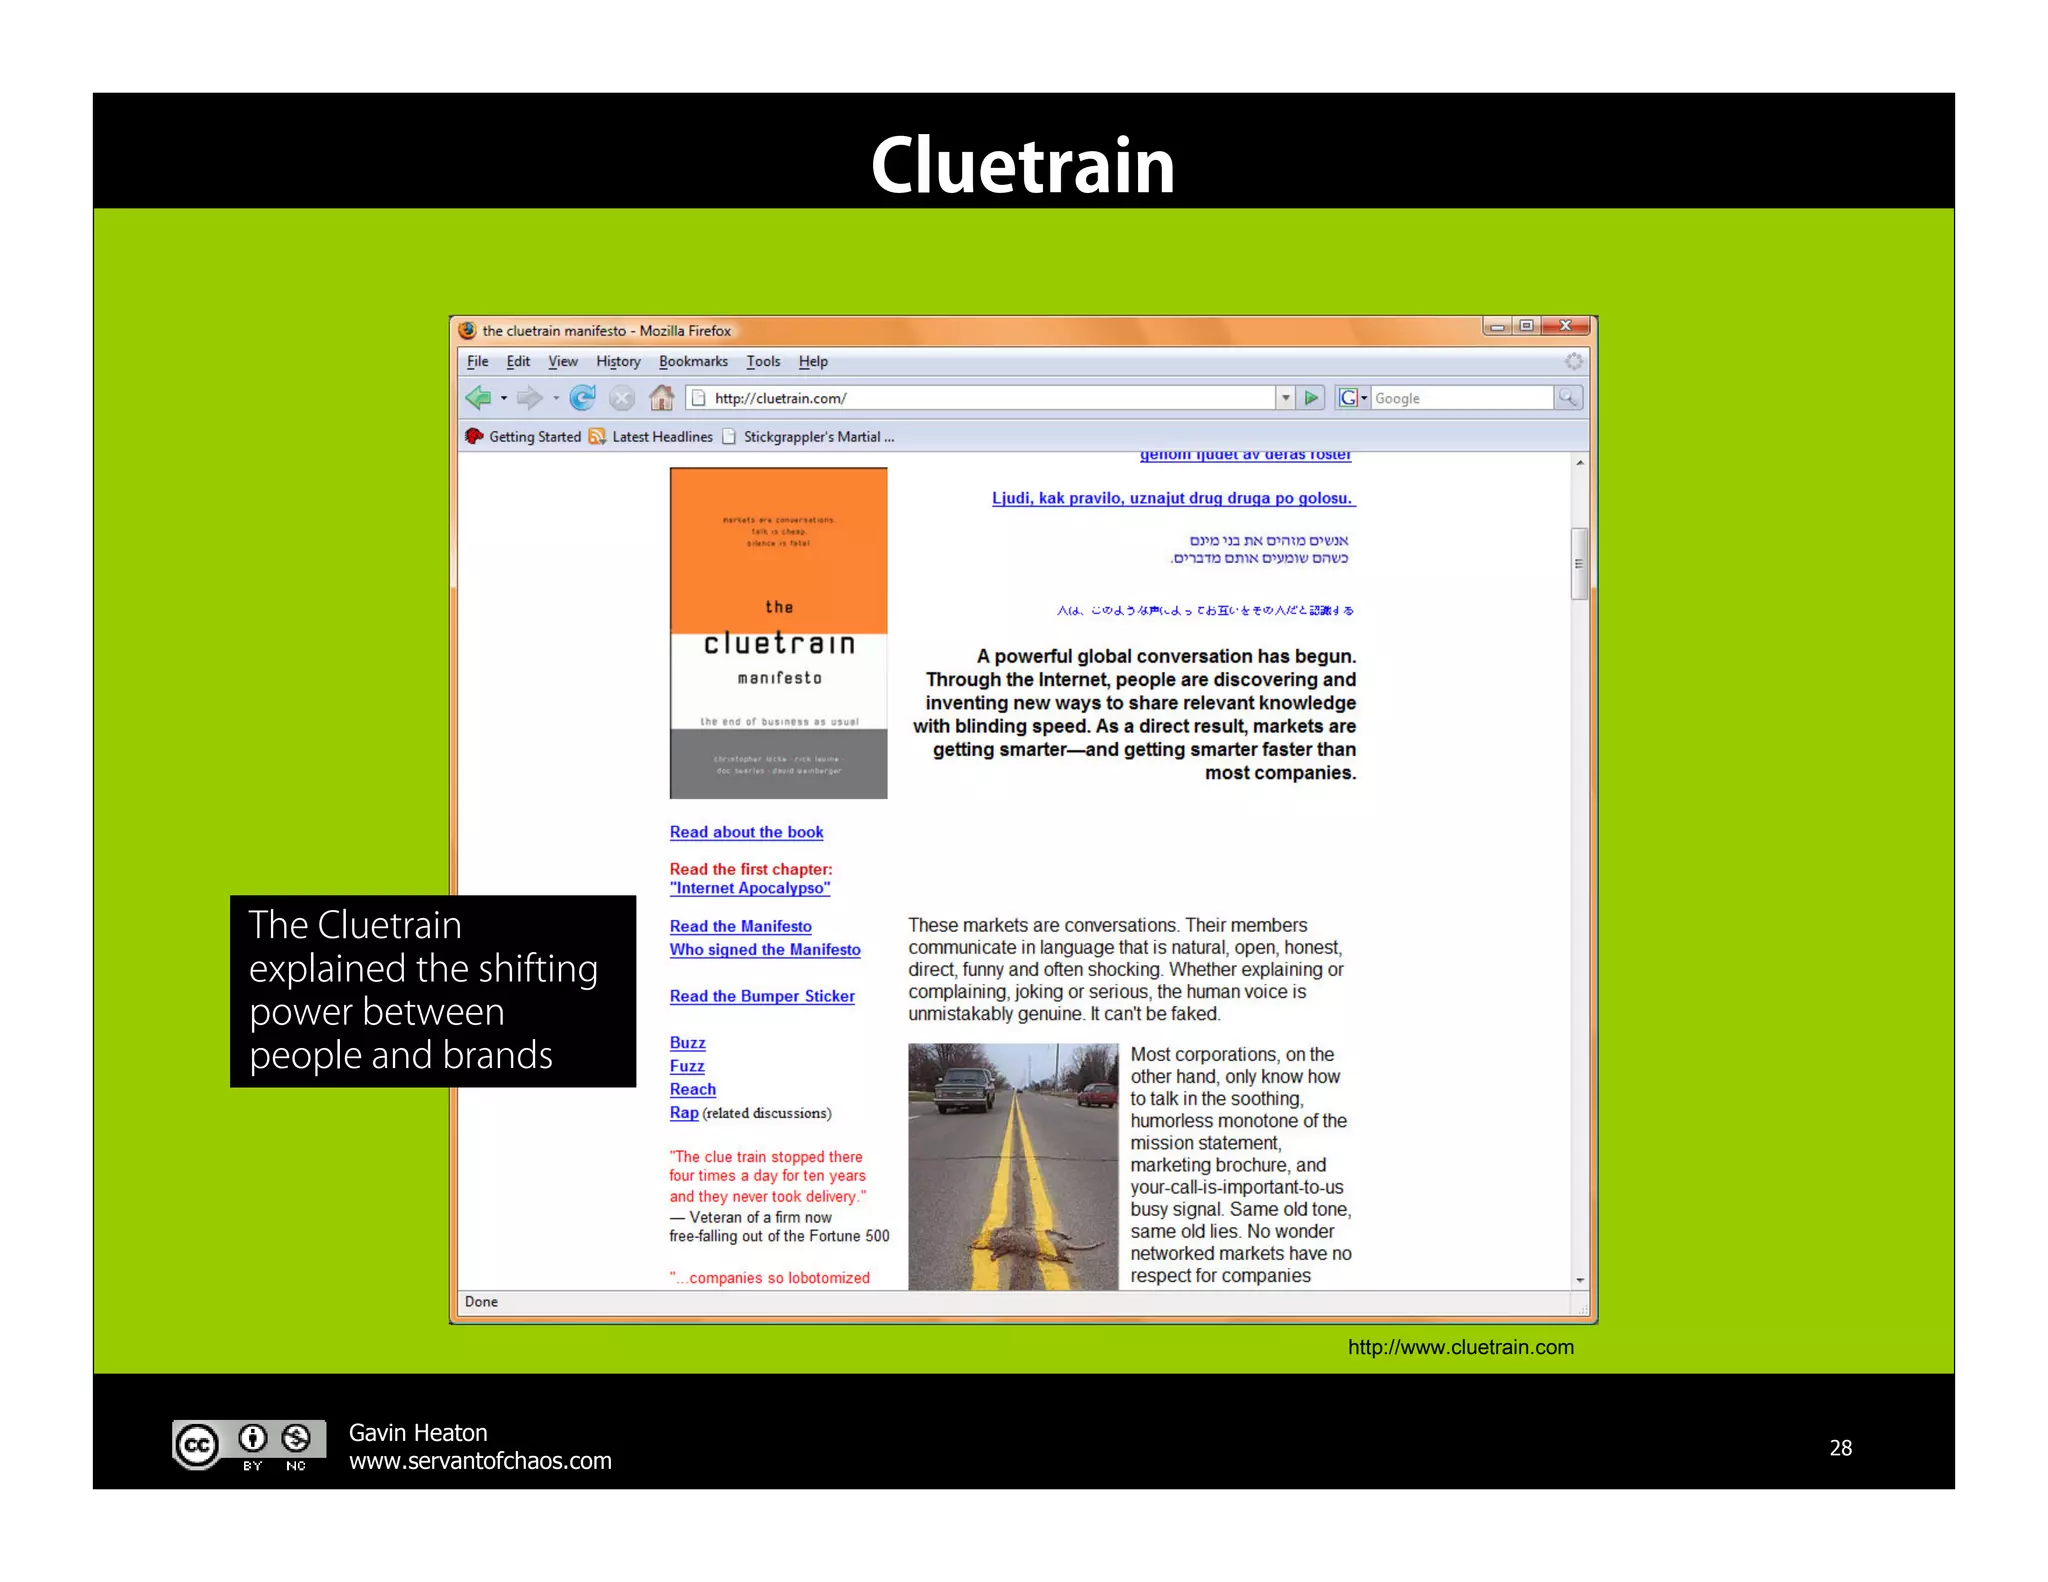
Task: Click the scrollbar down arrow
Action: click(1579, 1280)
